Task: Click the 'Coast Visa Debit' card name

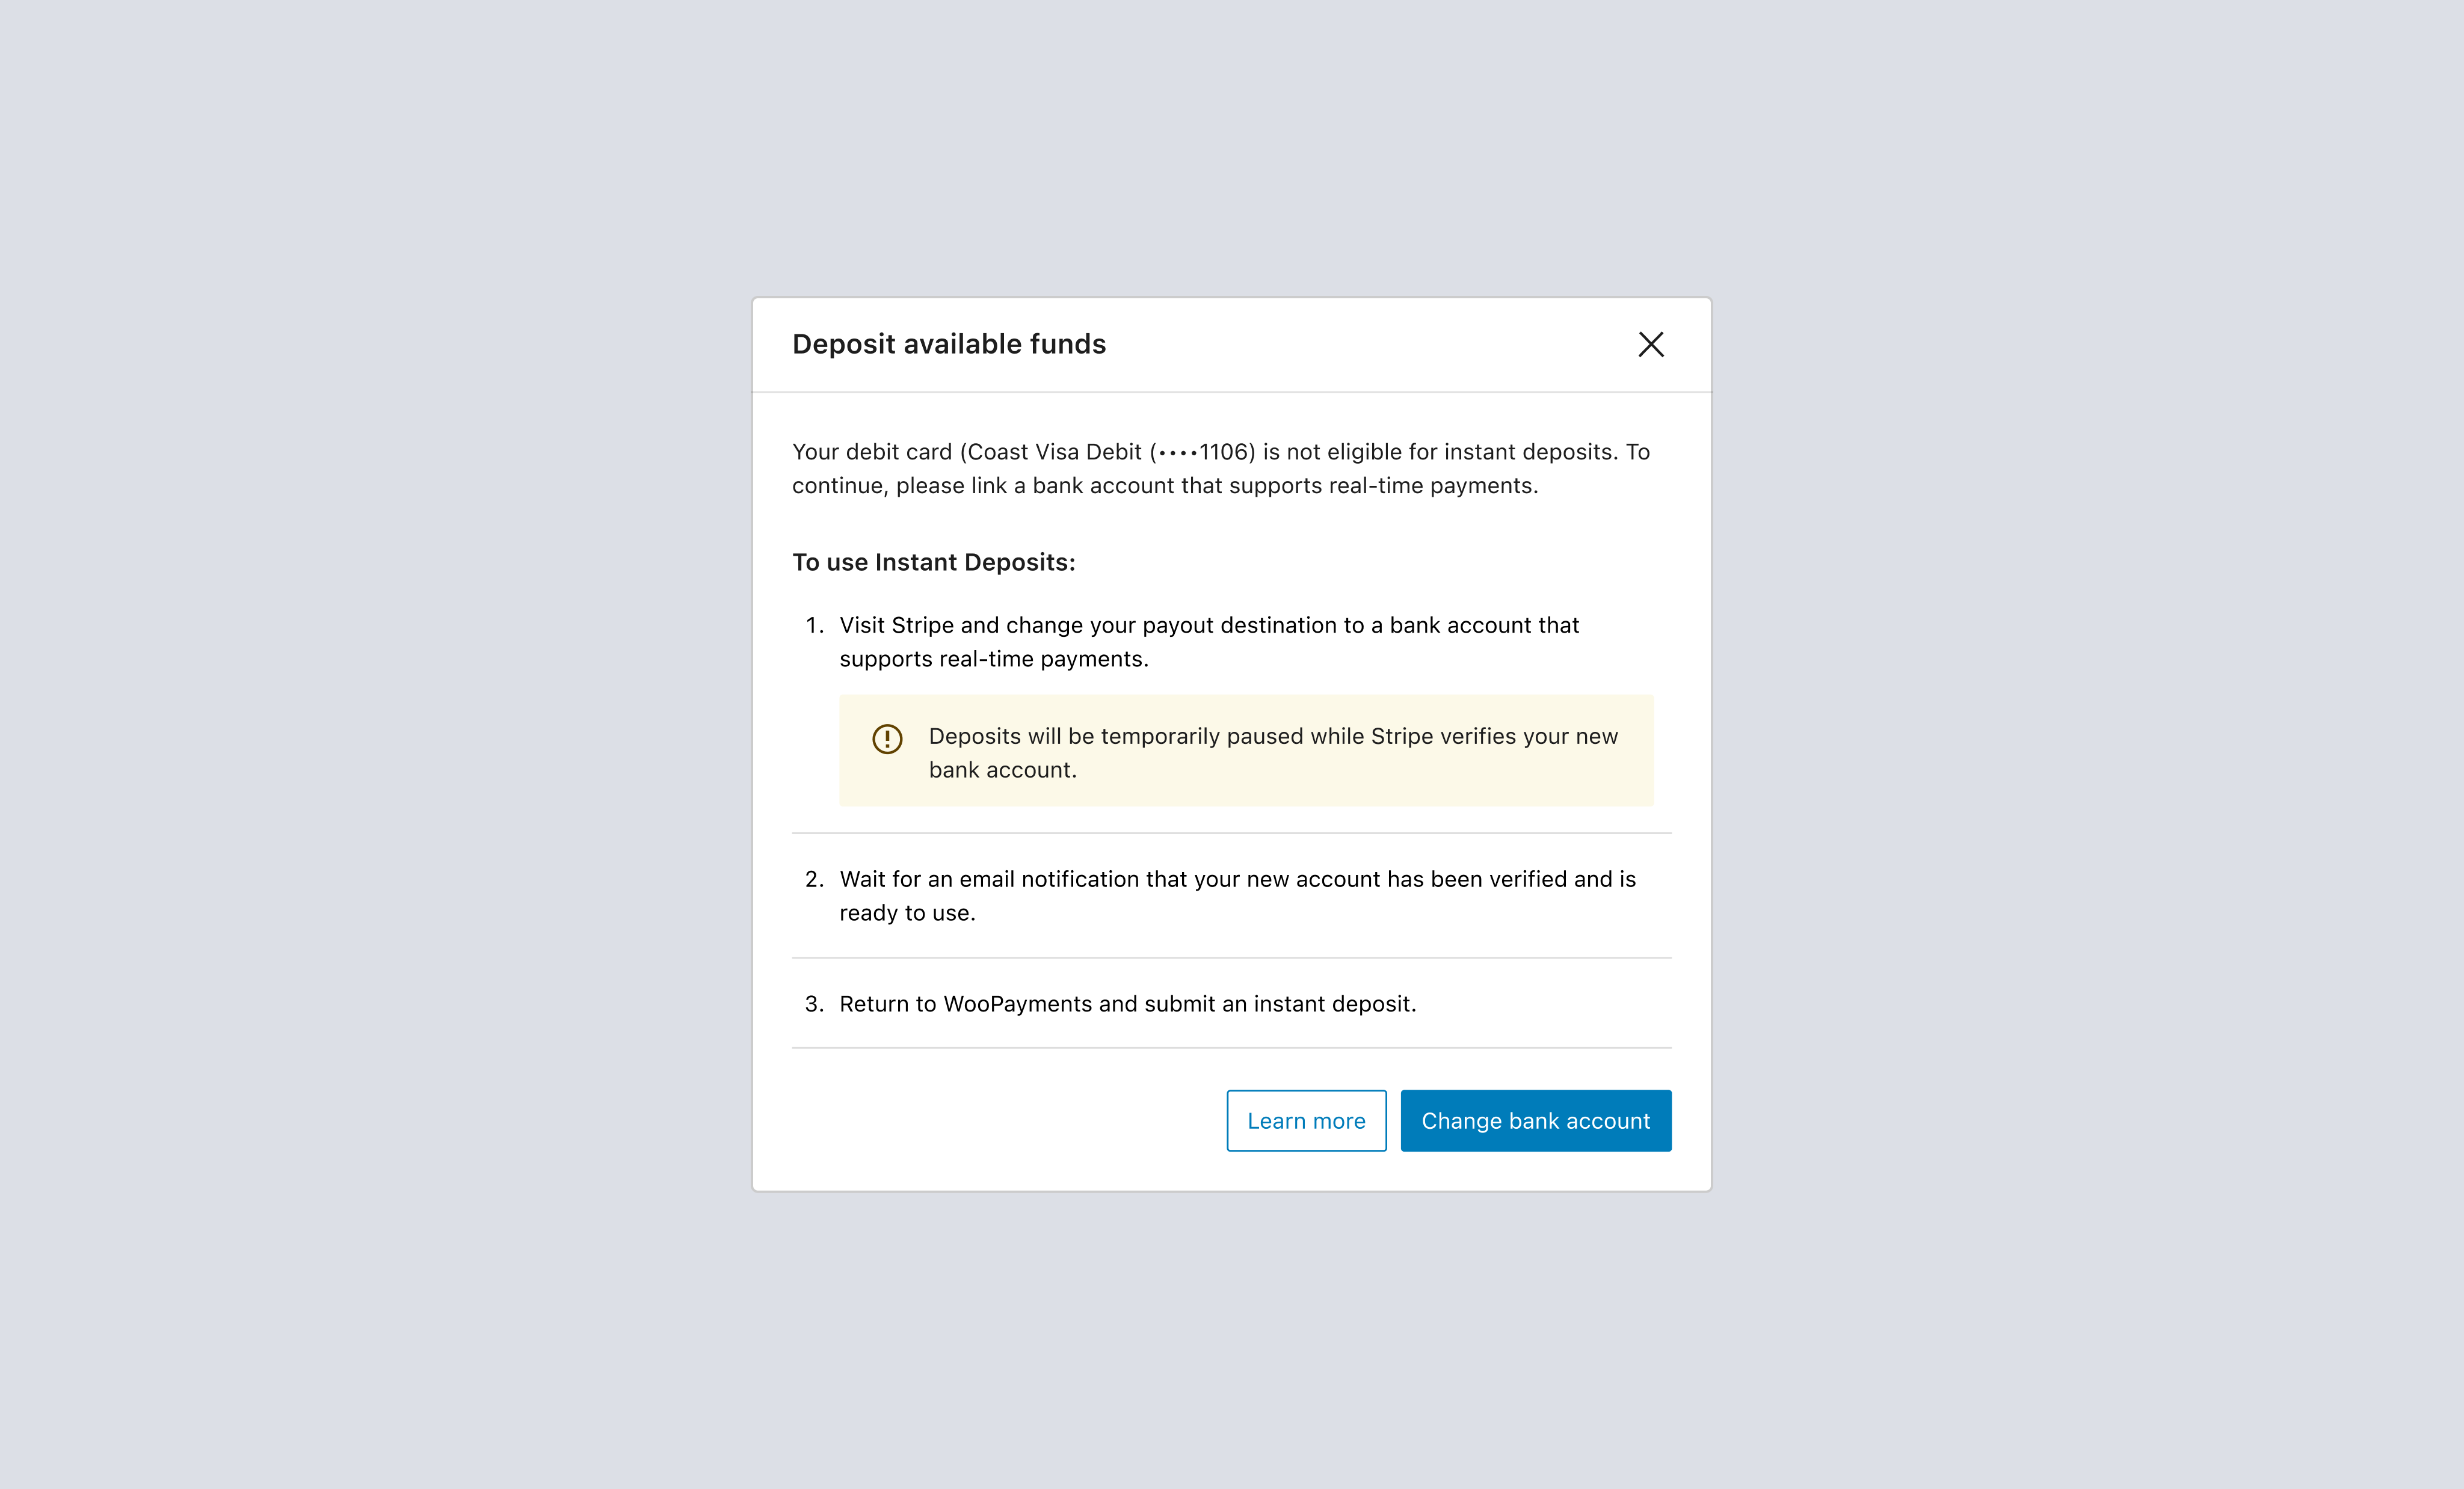Action: point(1054,452)
